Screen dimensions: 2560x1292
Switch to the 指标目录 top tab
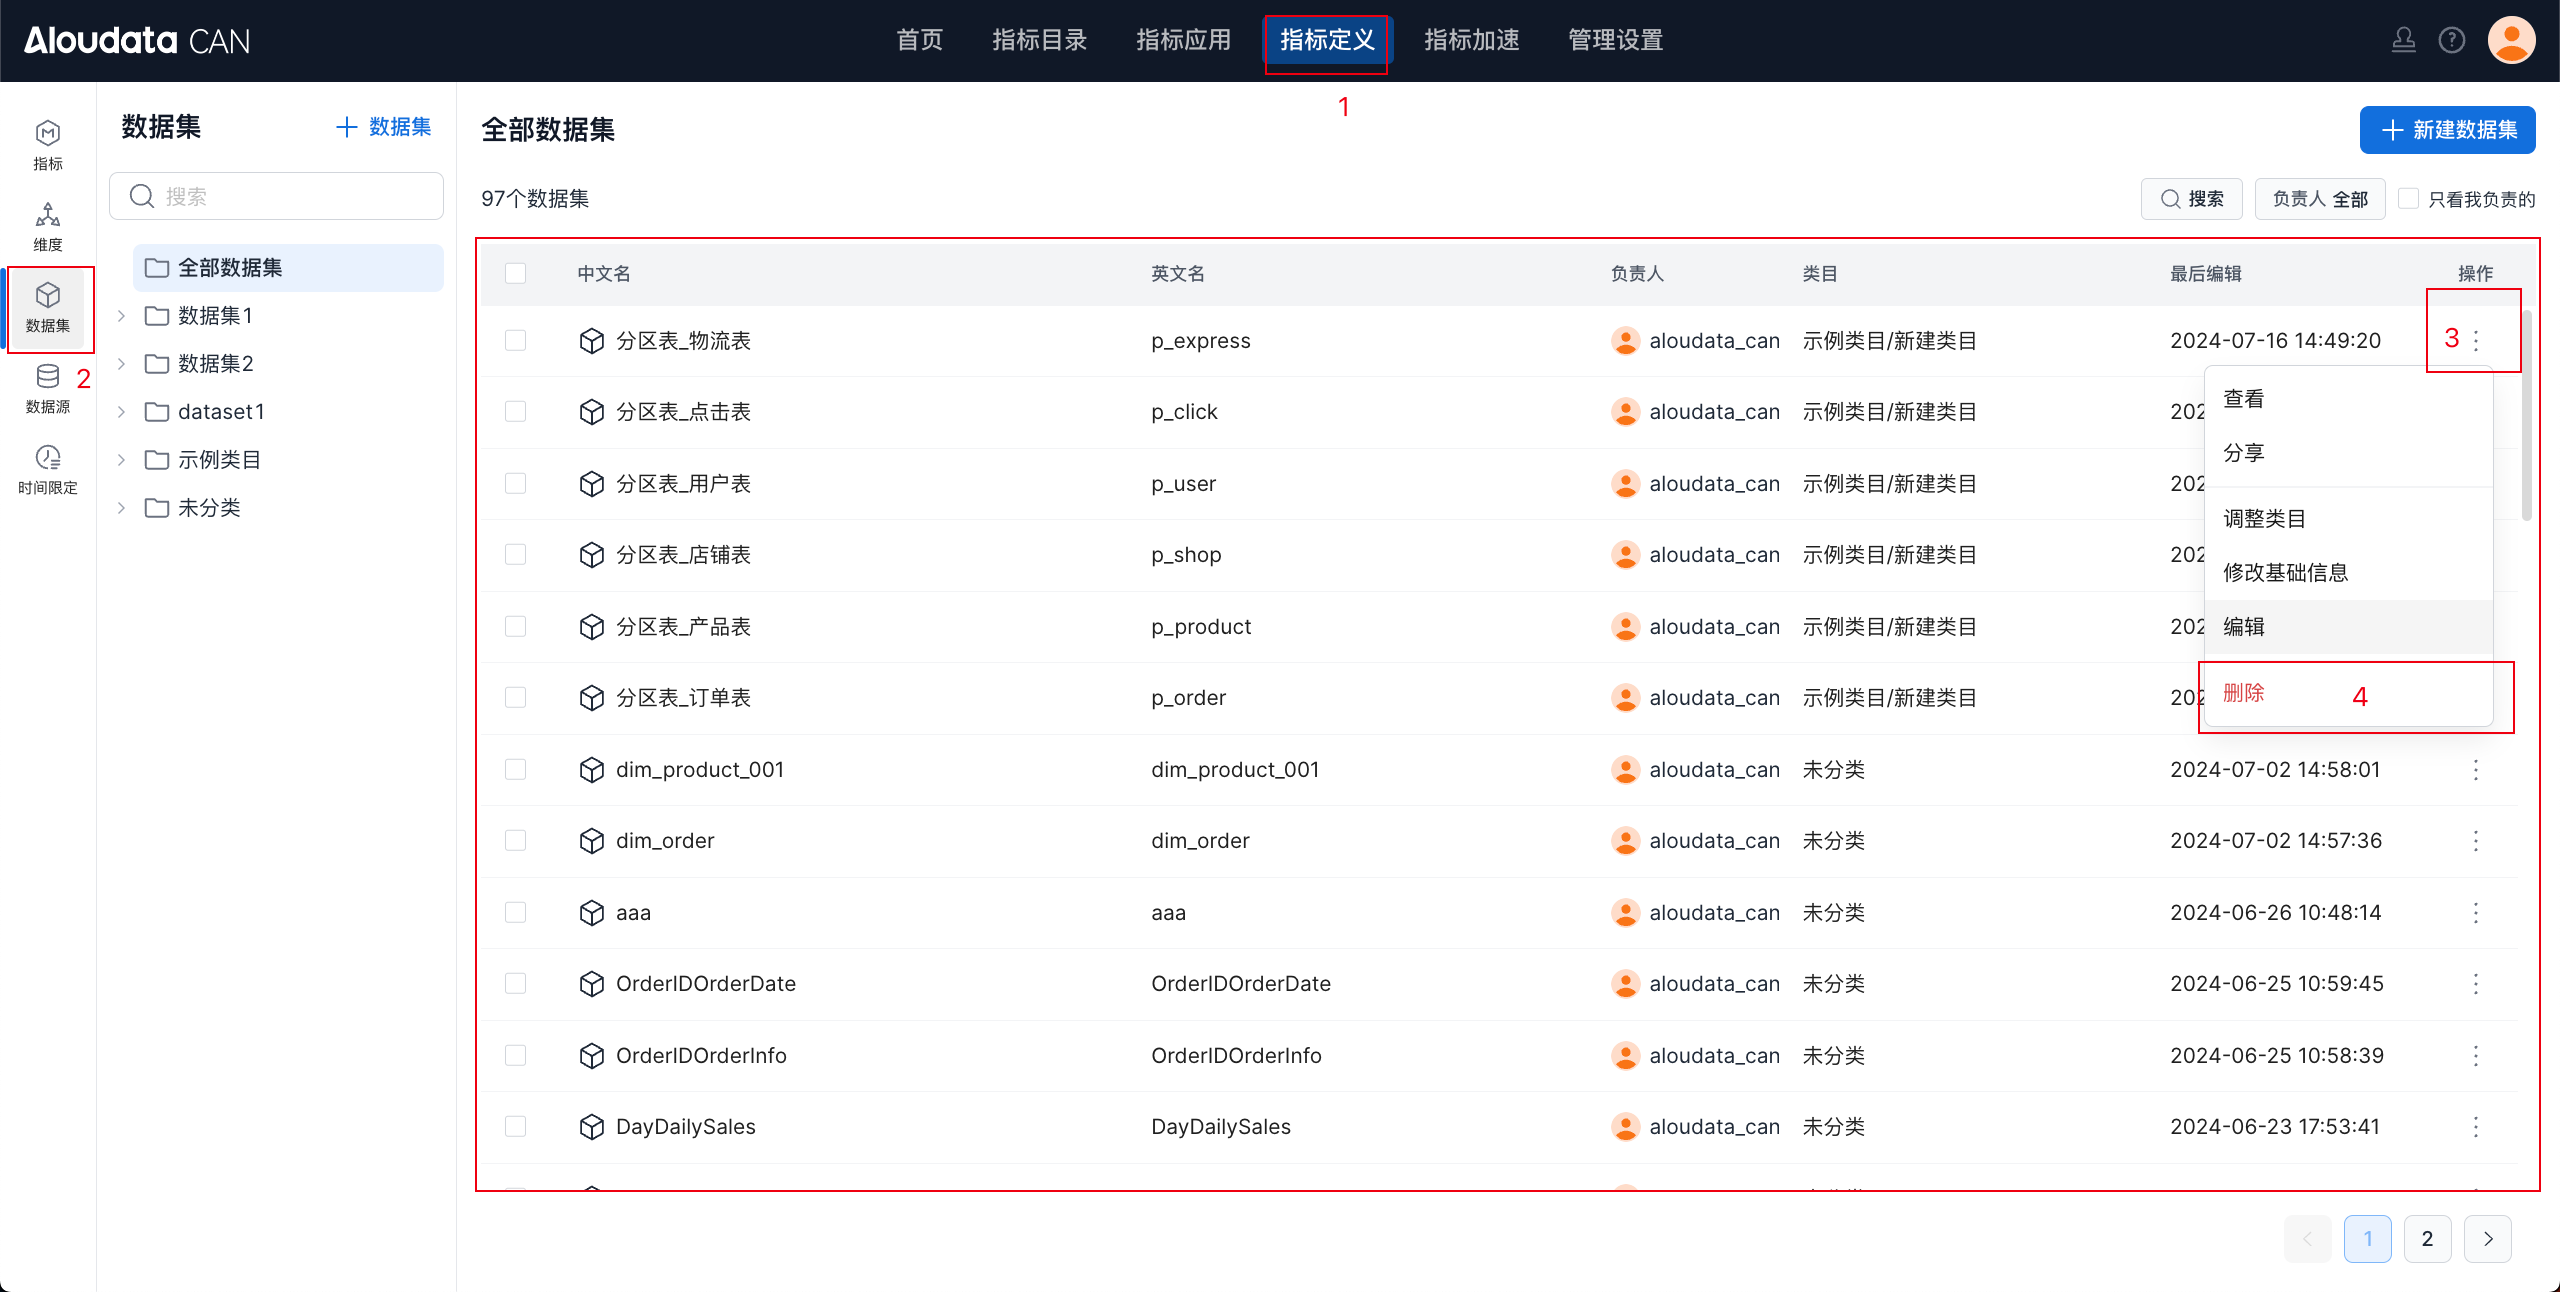1039,40
